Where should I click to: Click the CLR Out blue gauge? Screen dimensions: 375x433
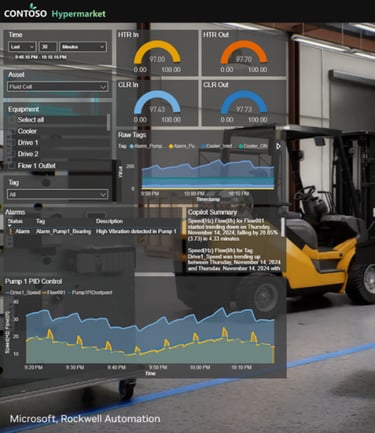tap(244, 103)
